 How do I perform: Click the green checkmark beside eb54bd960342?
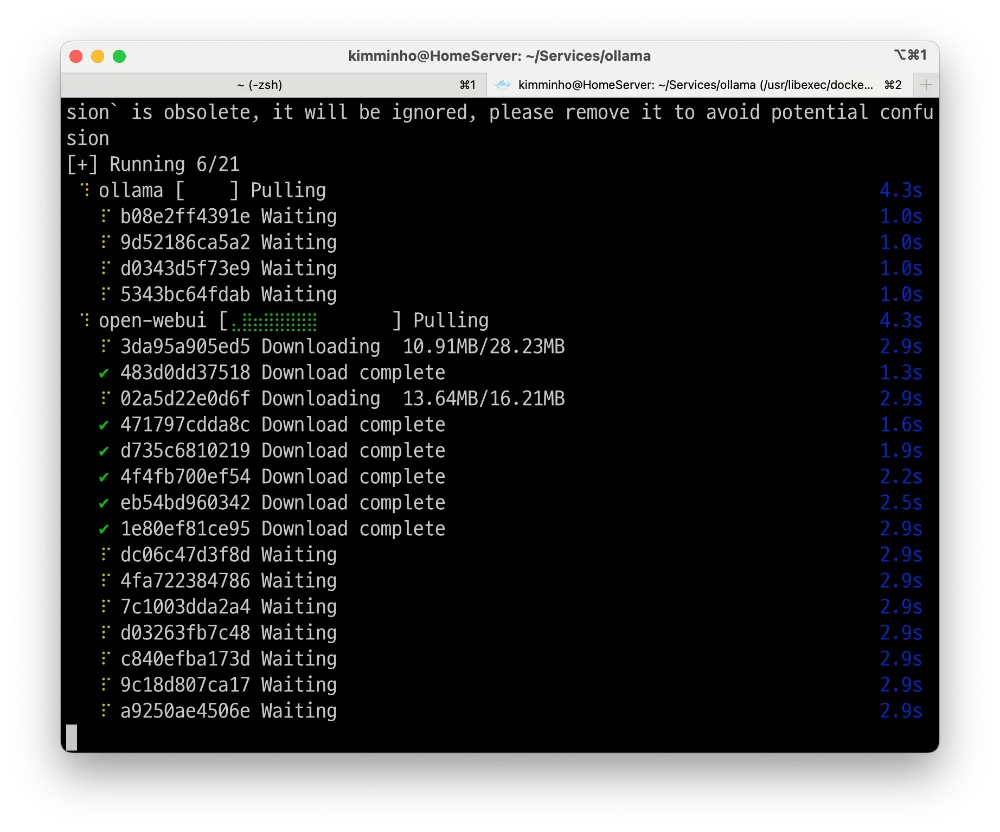(x=104, y=503)
